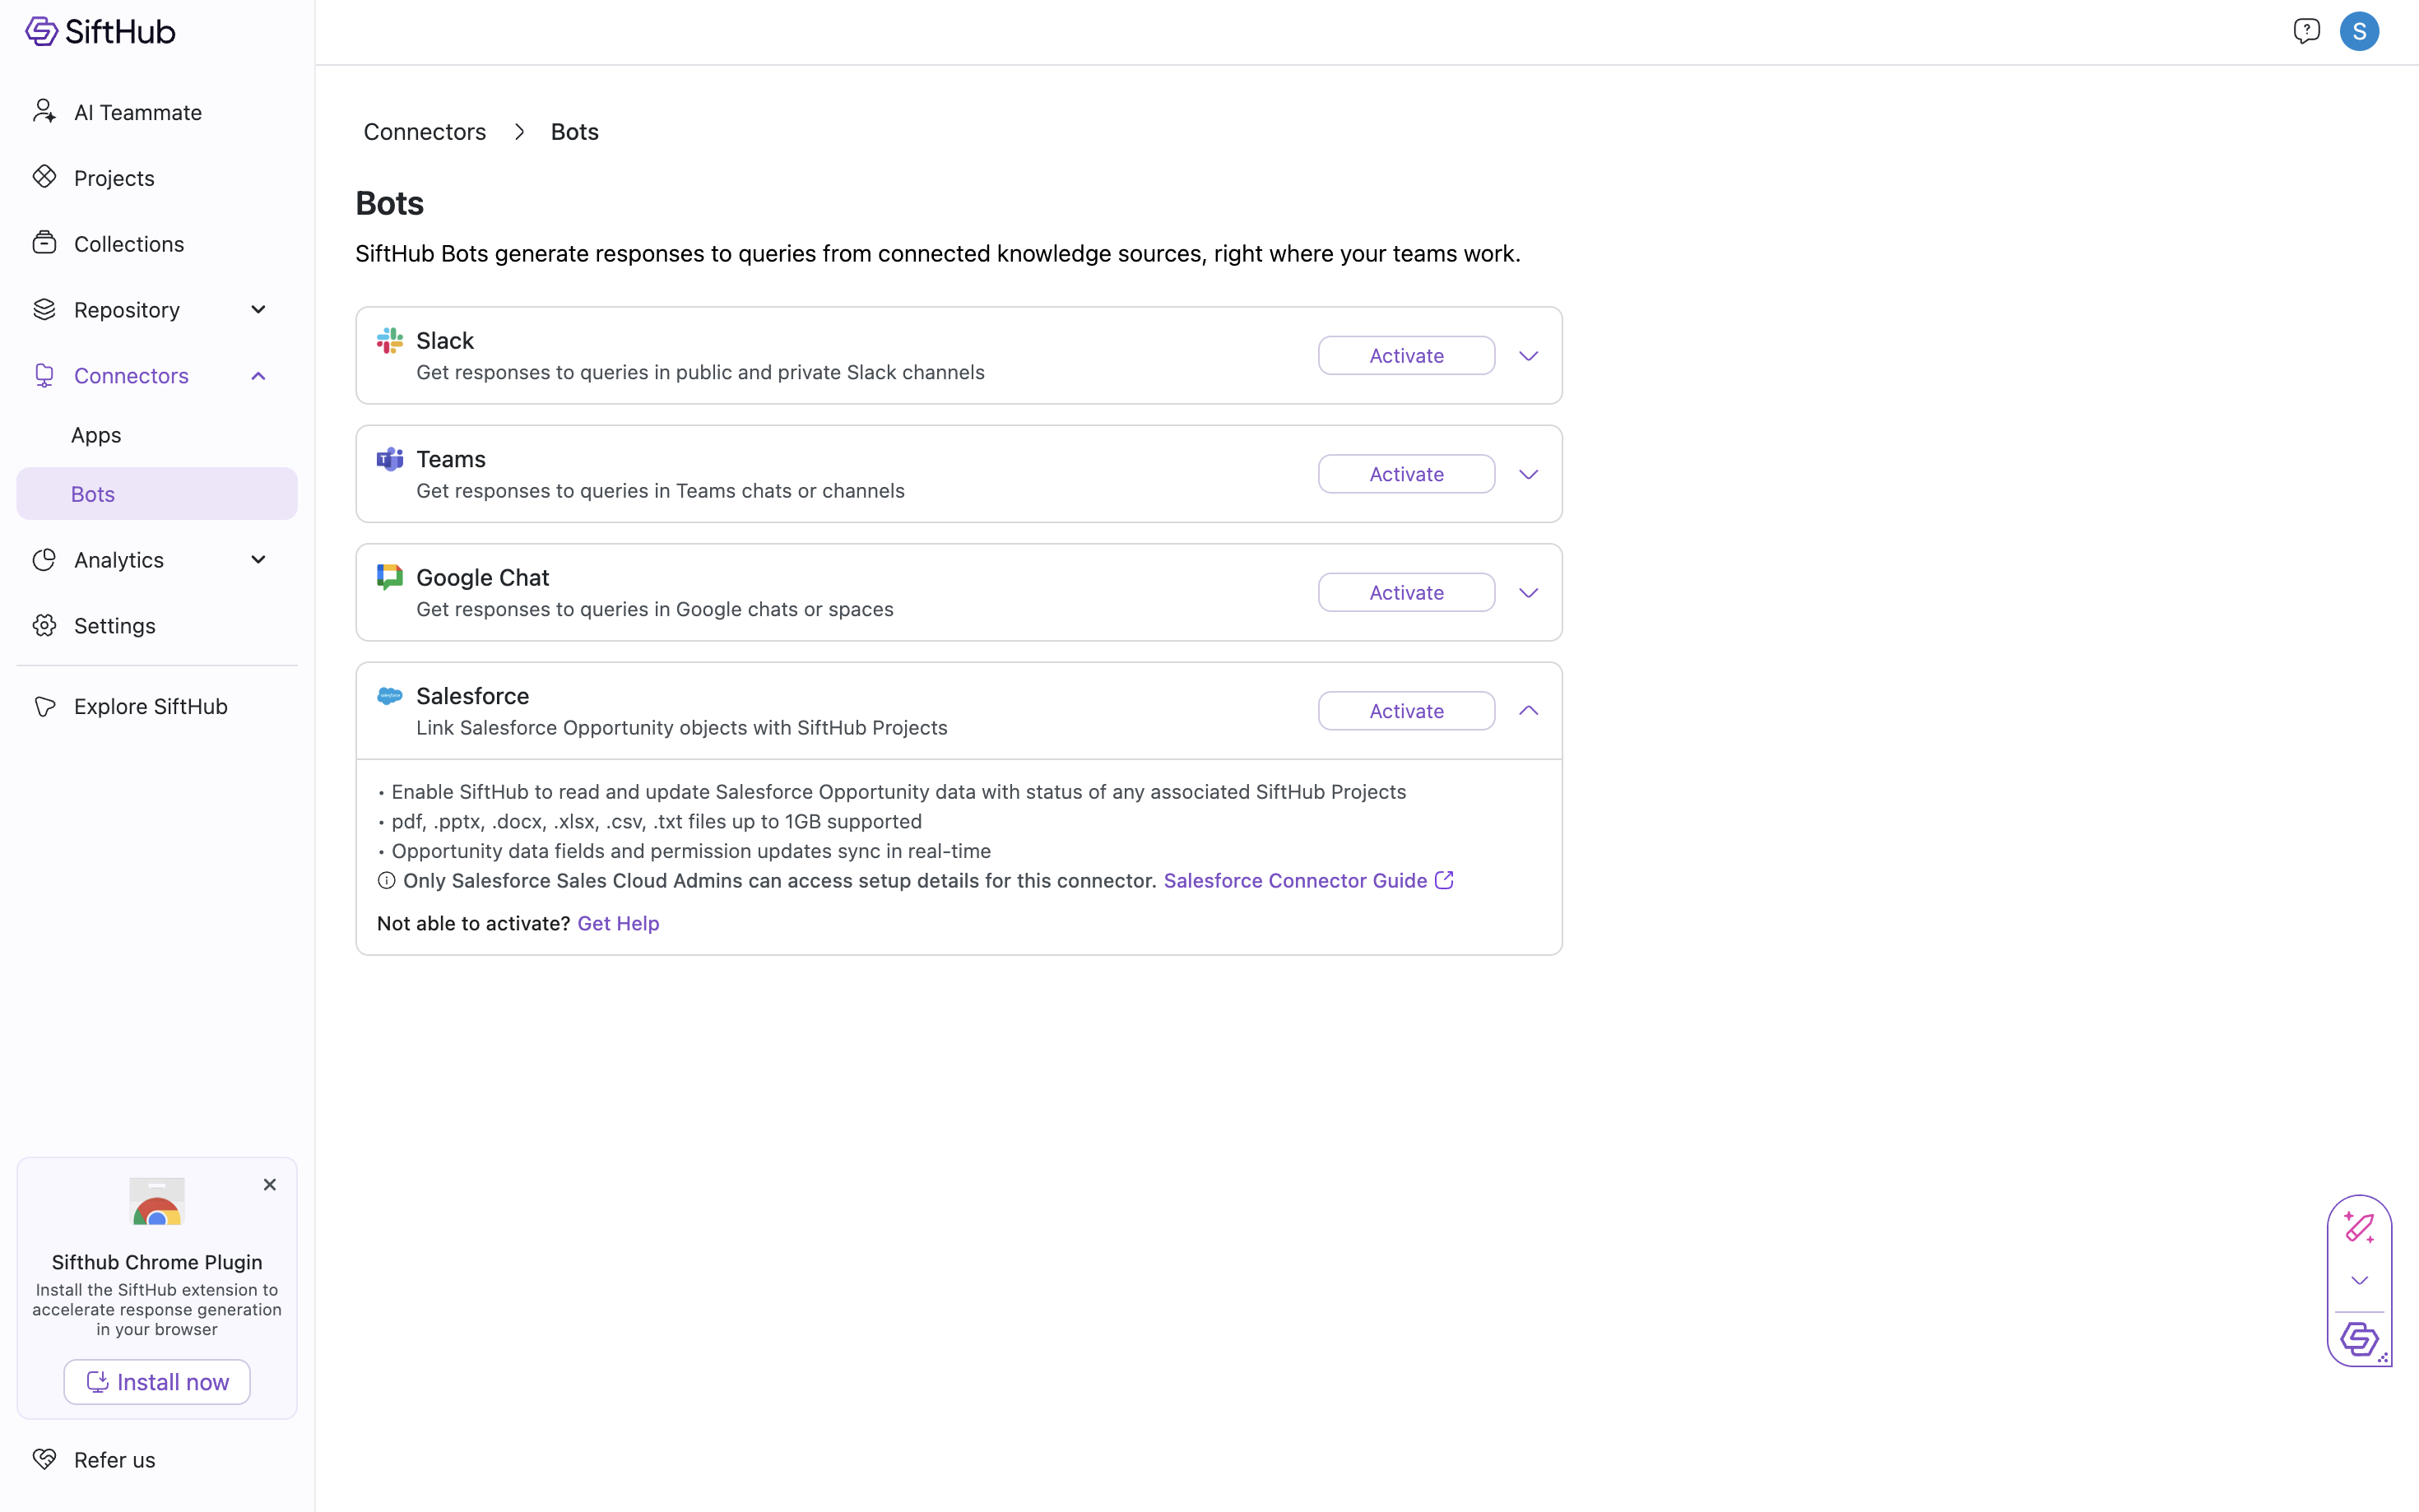Click the Slack bot logo icon
The height and width of the screenshot is (1512, 2419).
(389, 341)
